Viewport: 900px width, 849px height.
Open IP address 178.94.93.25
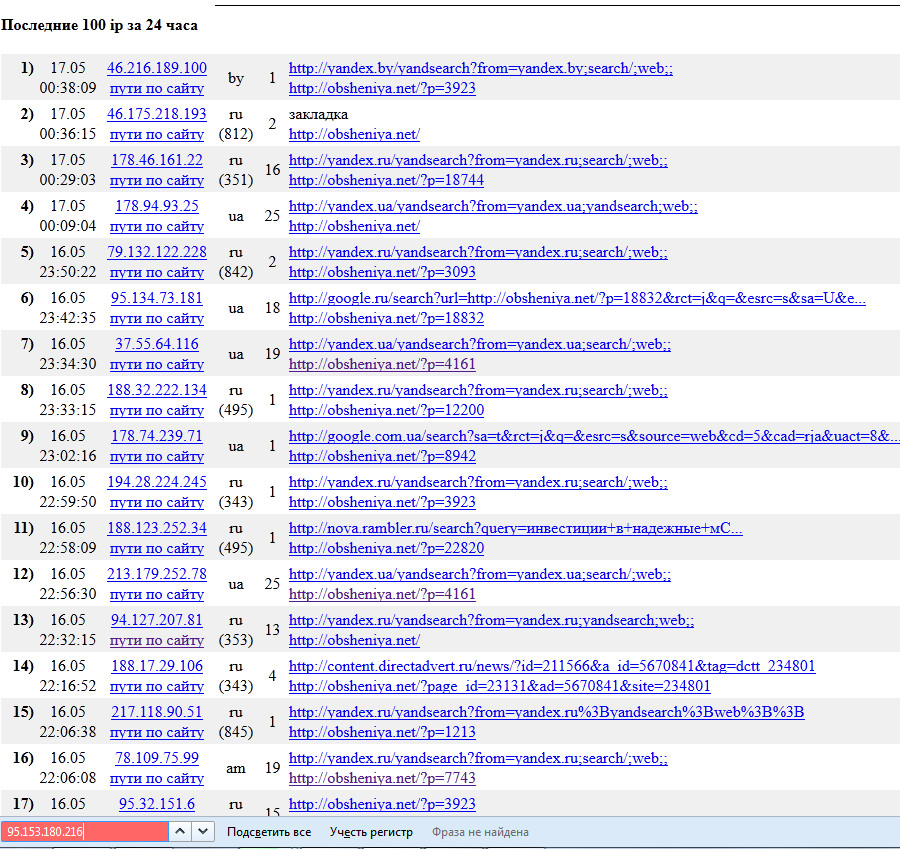(157, 206)
